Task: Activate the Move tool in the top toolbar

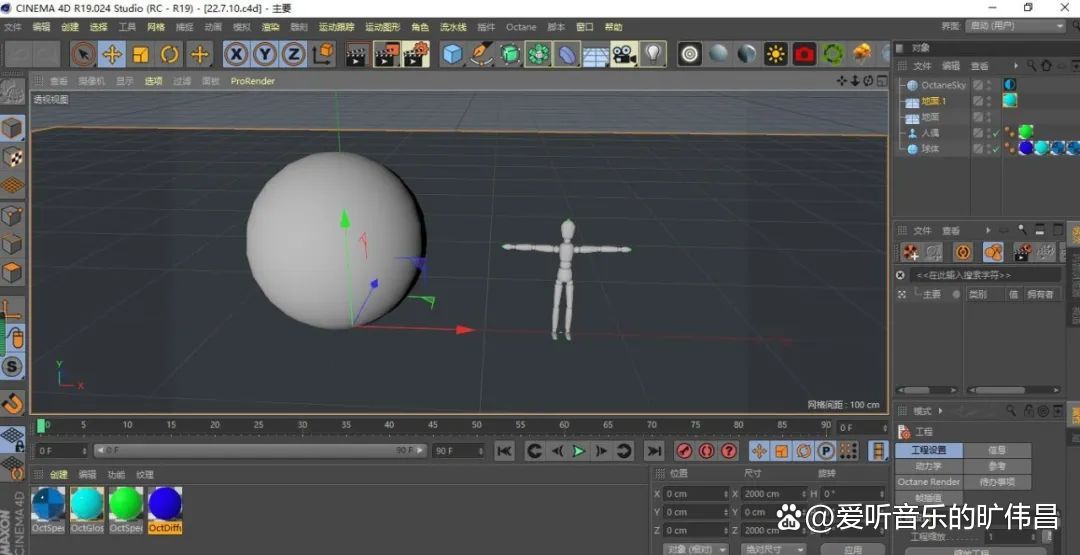Action: [x=112, y=54]
